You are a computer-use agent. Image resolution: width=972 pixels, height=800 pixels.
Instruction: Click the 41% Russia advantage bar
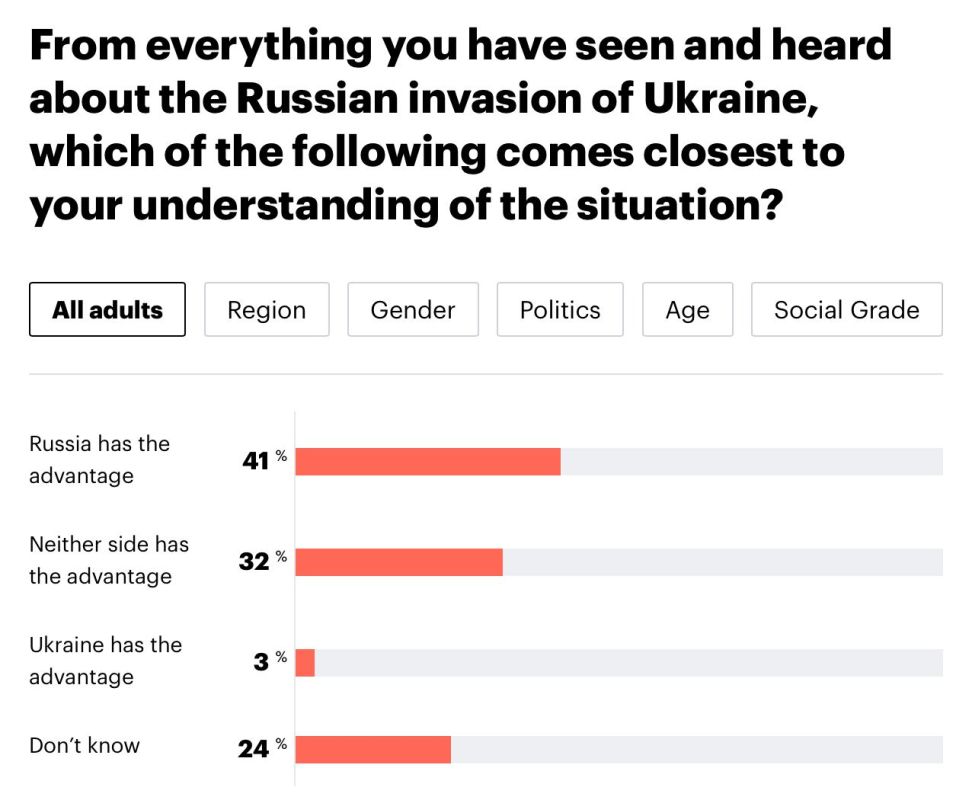pyautogui.click(x=428, y=462)
